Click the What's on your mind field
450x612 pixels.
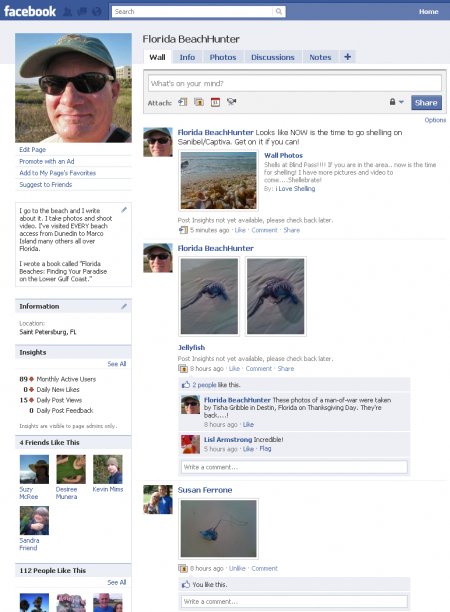[295, 84]
